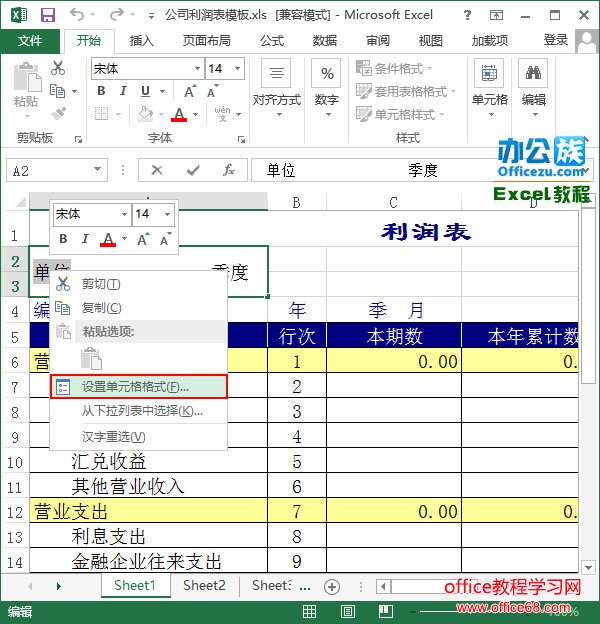Open the mini toolbar font name dropdown

pos(124,214)
